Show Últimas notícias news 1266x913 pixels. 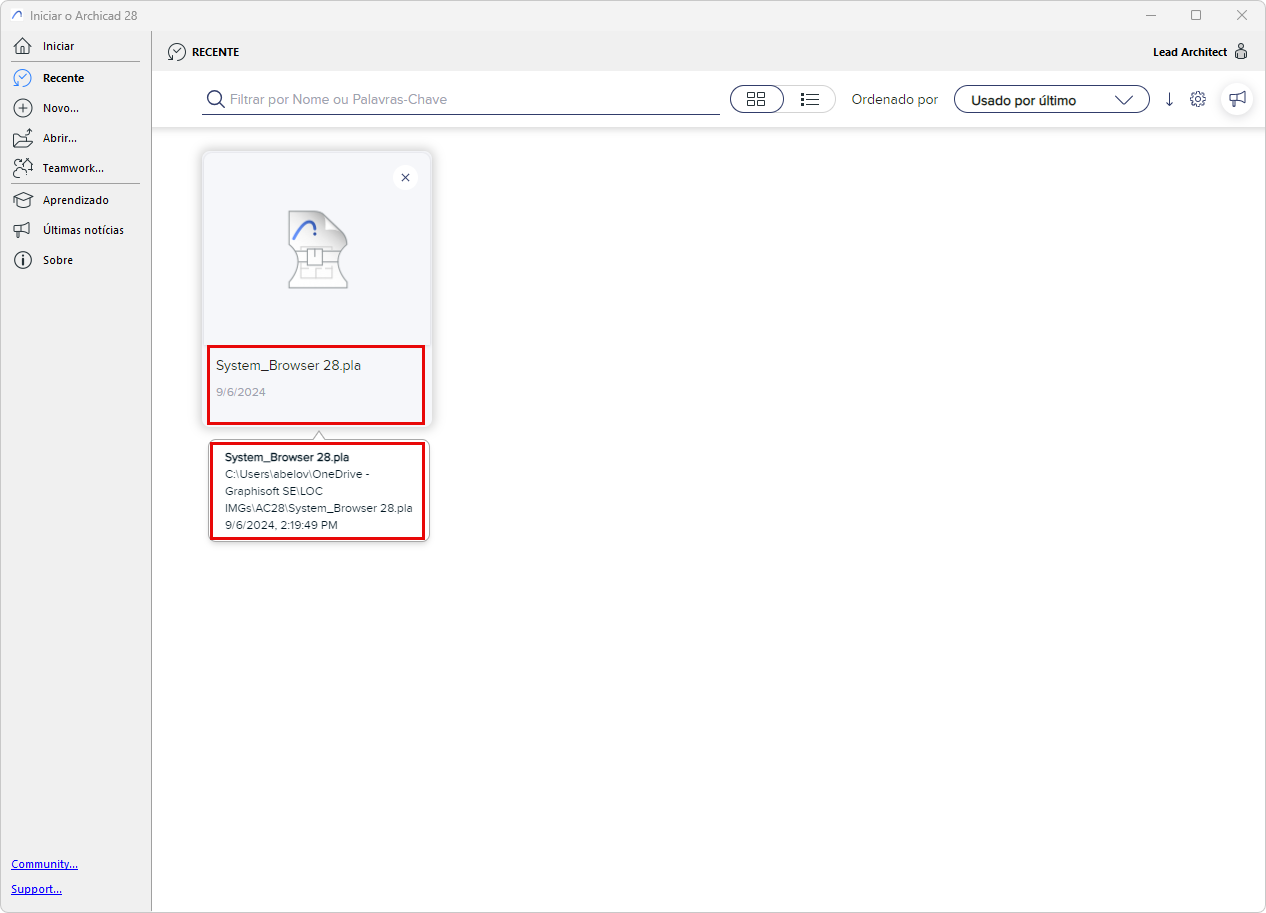[x=83, y=230]
